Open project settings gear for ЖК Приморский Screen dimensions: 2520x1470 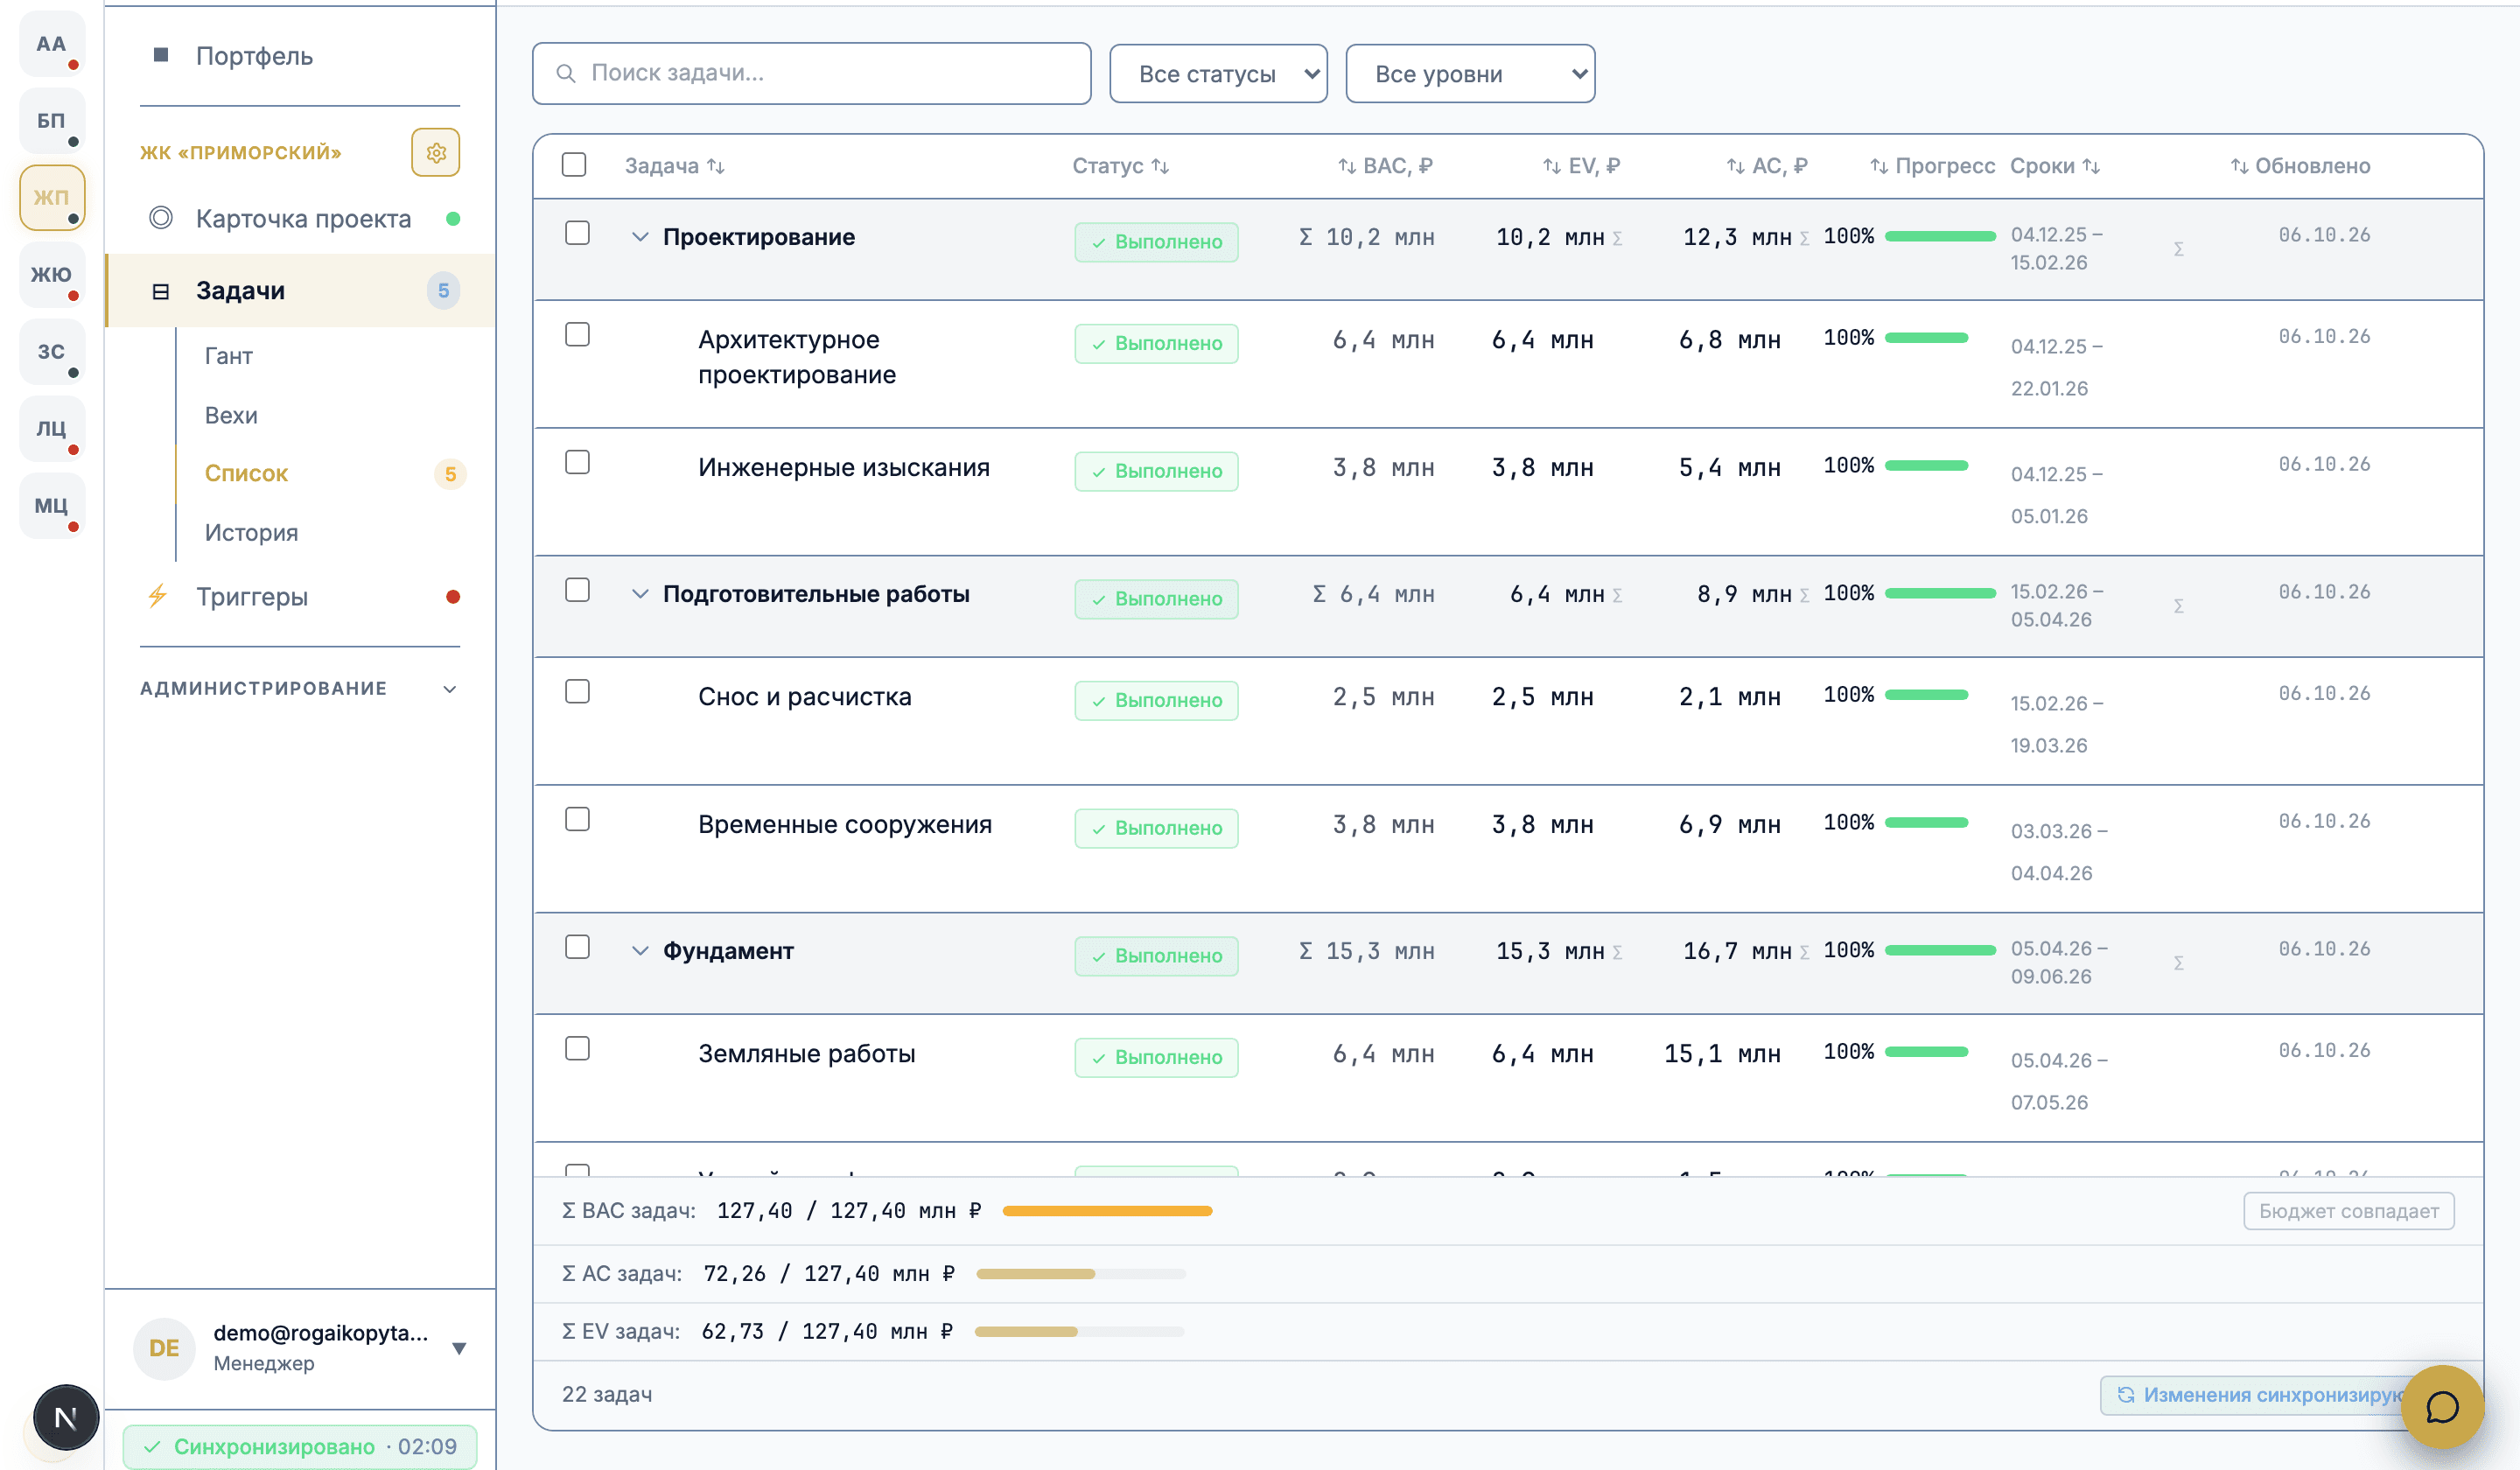coord(435,153)
